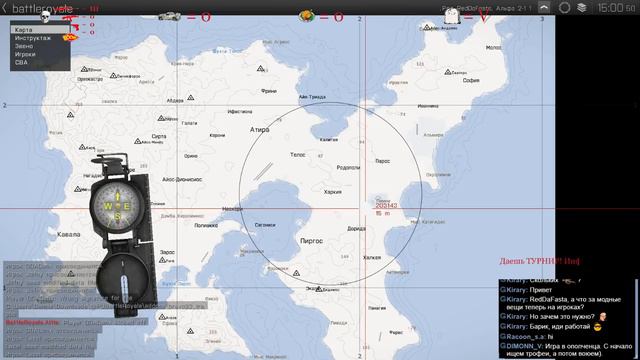Click the chat message from Racoon_s.a
This screenshot has width=640, height=360.
coord(527,337)
